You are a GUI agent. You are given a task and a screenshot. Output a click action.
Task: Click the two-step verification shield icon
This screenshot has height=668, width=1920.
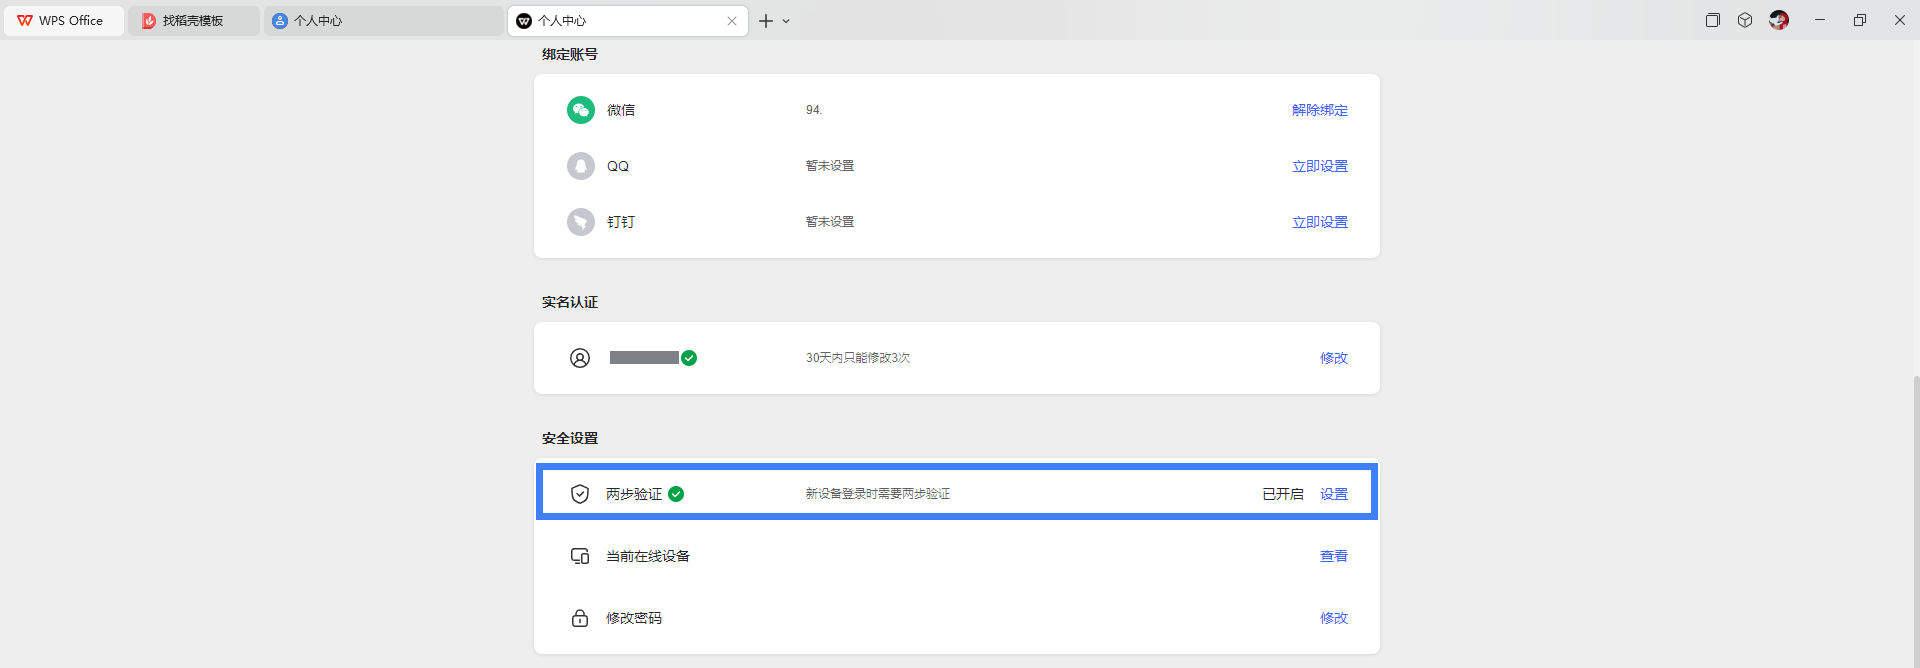(x=580, y=494)
